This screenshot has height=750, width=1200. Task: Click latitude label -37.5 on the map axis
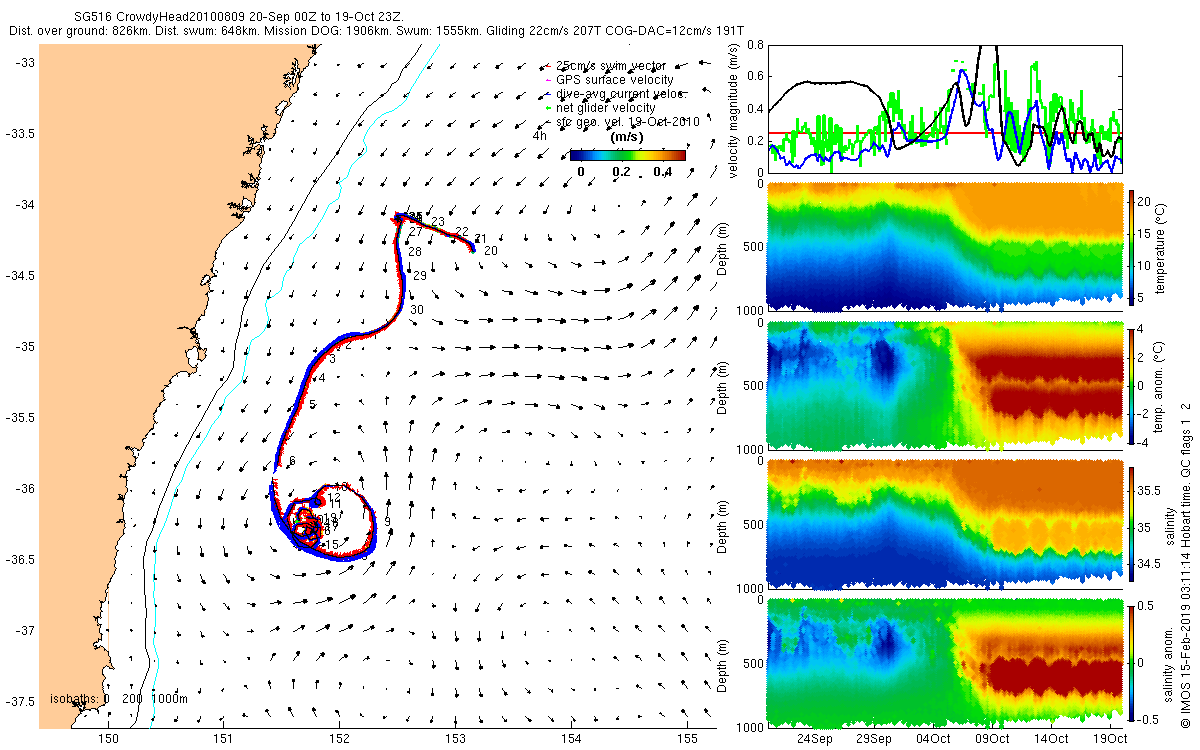click(x=20, y=701)
